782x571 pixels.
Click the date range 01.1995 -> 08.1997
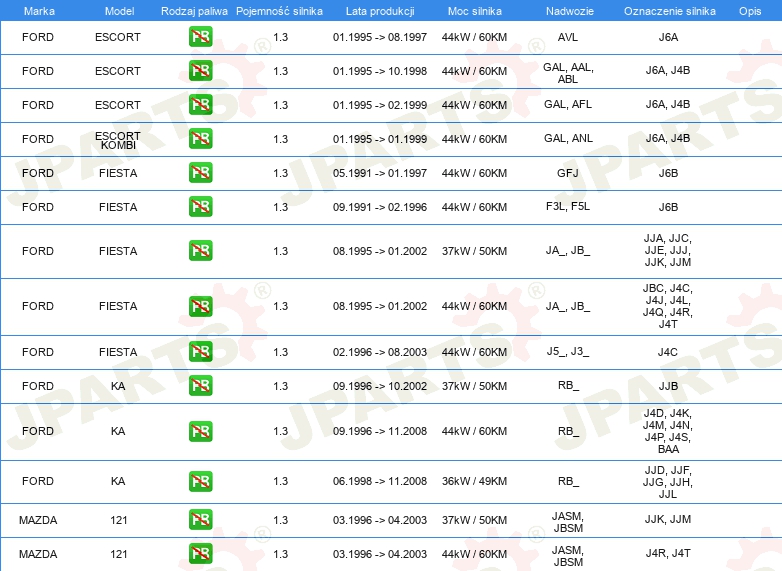[x=380, y=37]
